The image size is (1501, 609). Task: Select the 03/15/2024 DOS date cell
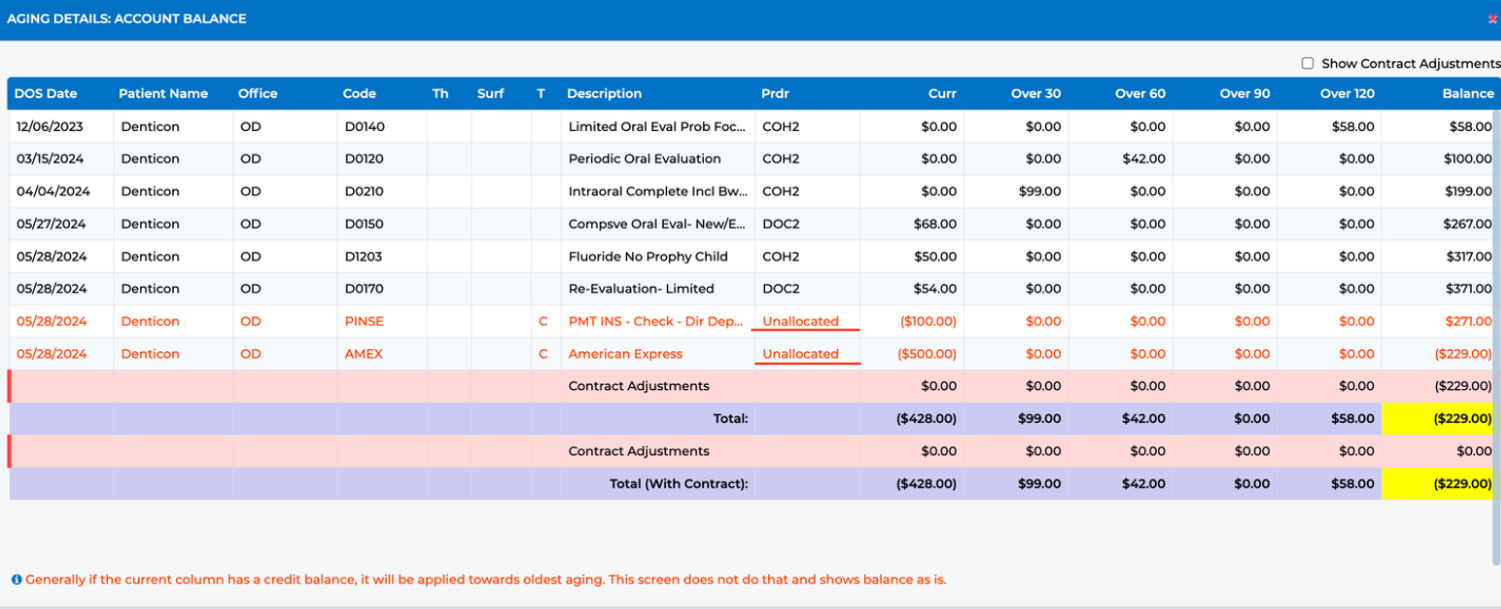click(x=52, y=159)
